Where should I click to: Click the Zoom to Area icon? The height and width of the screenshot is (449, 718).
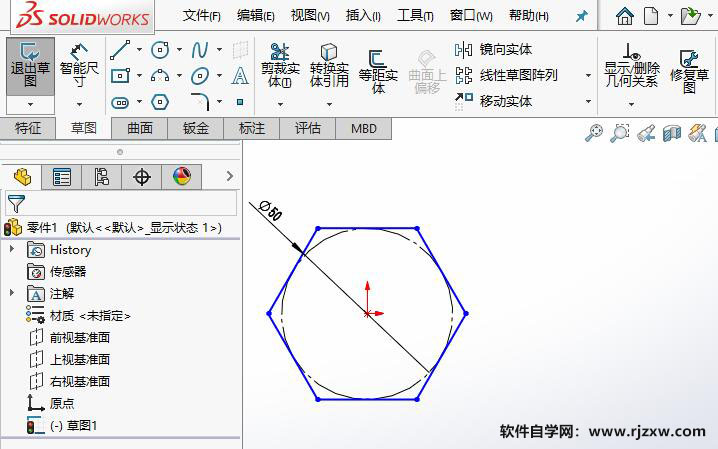click(620, 133)
